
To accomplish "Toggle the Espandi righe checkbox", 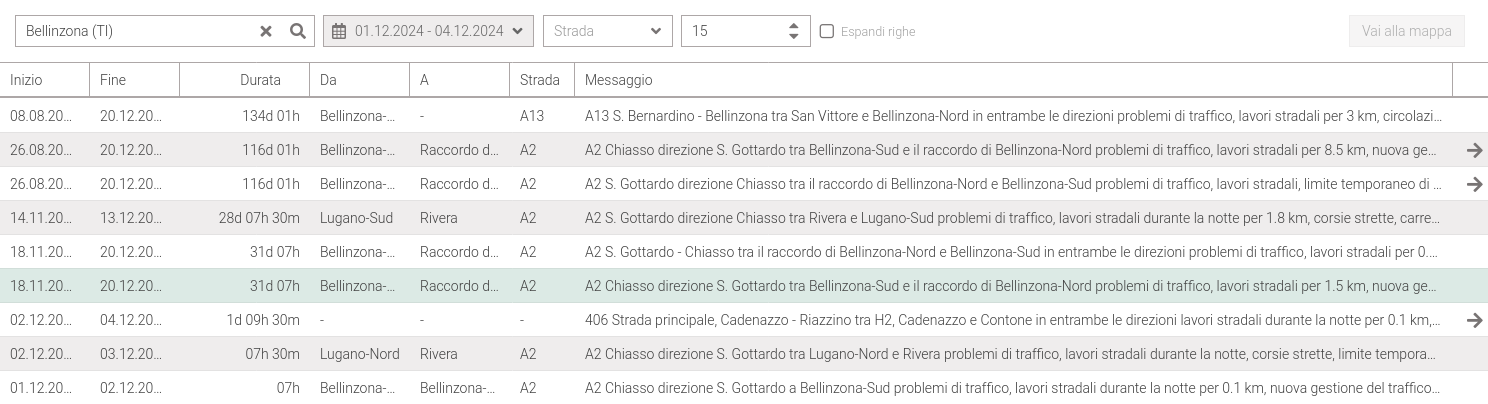I will [827, 31].
